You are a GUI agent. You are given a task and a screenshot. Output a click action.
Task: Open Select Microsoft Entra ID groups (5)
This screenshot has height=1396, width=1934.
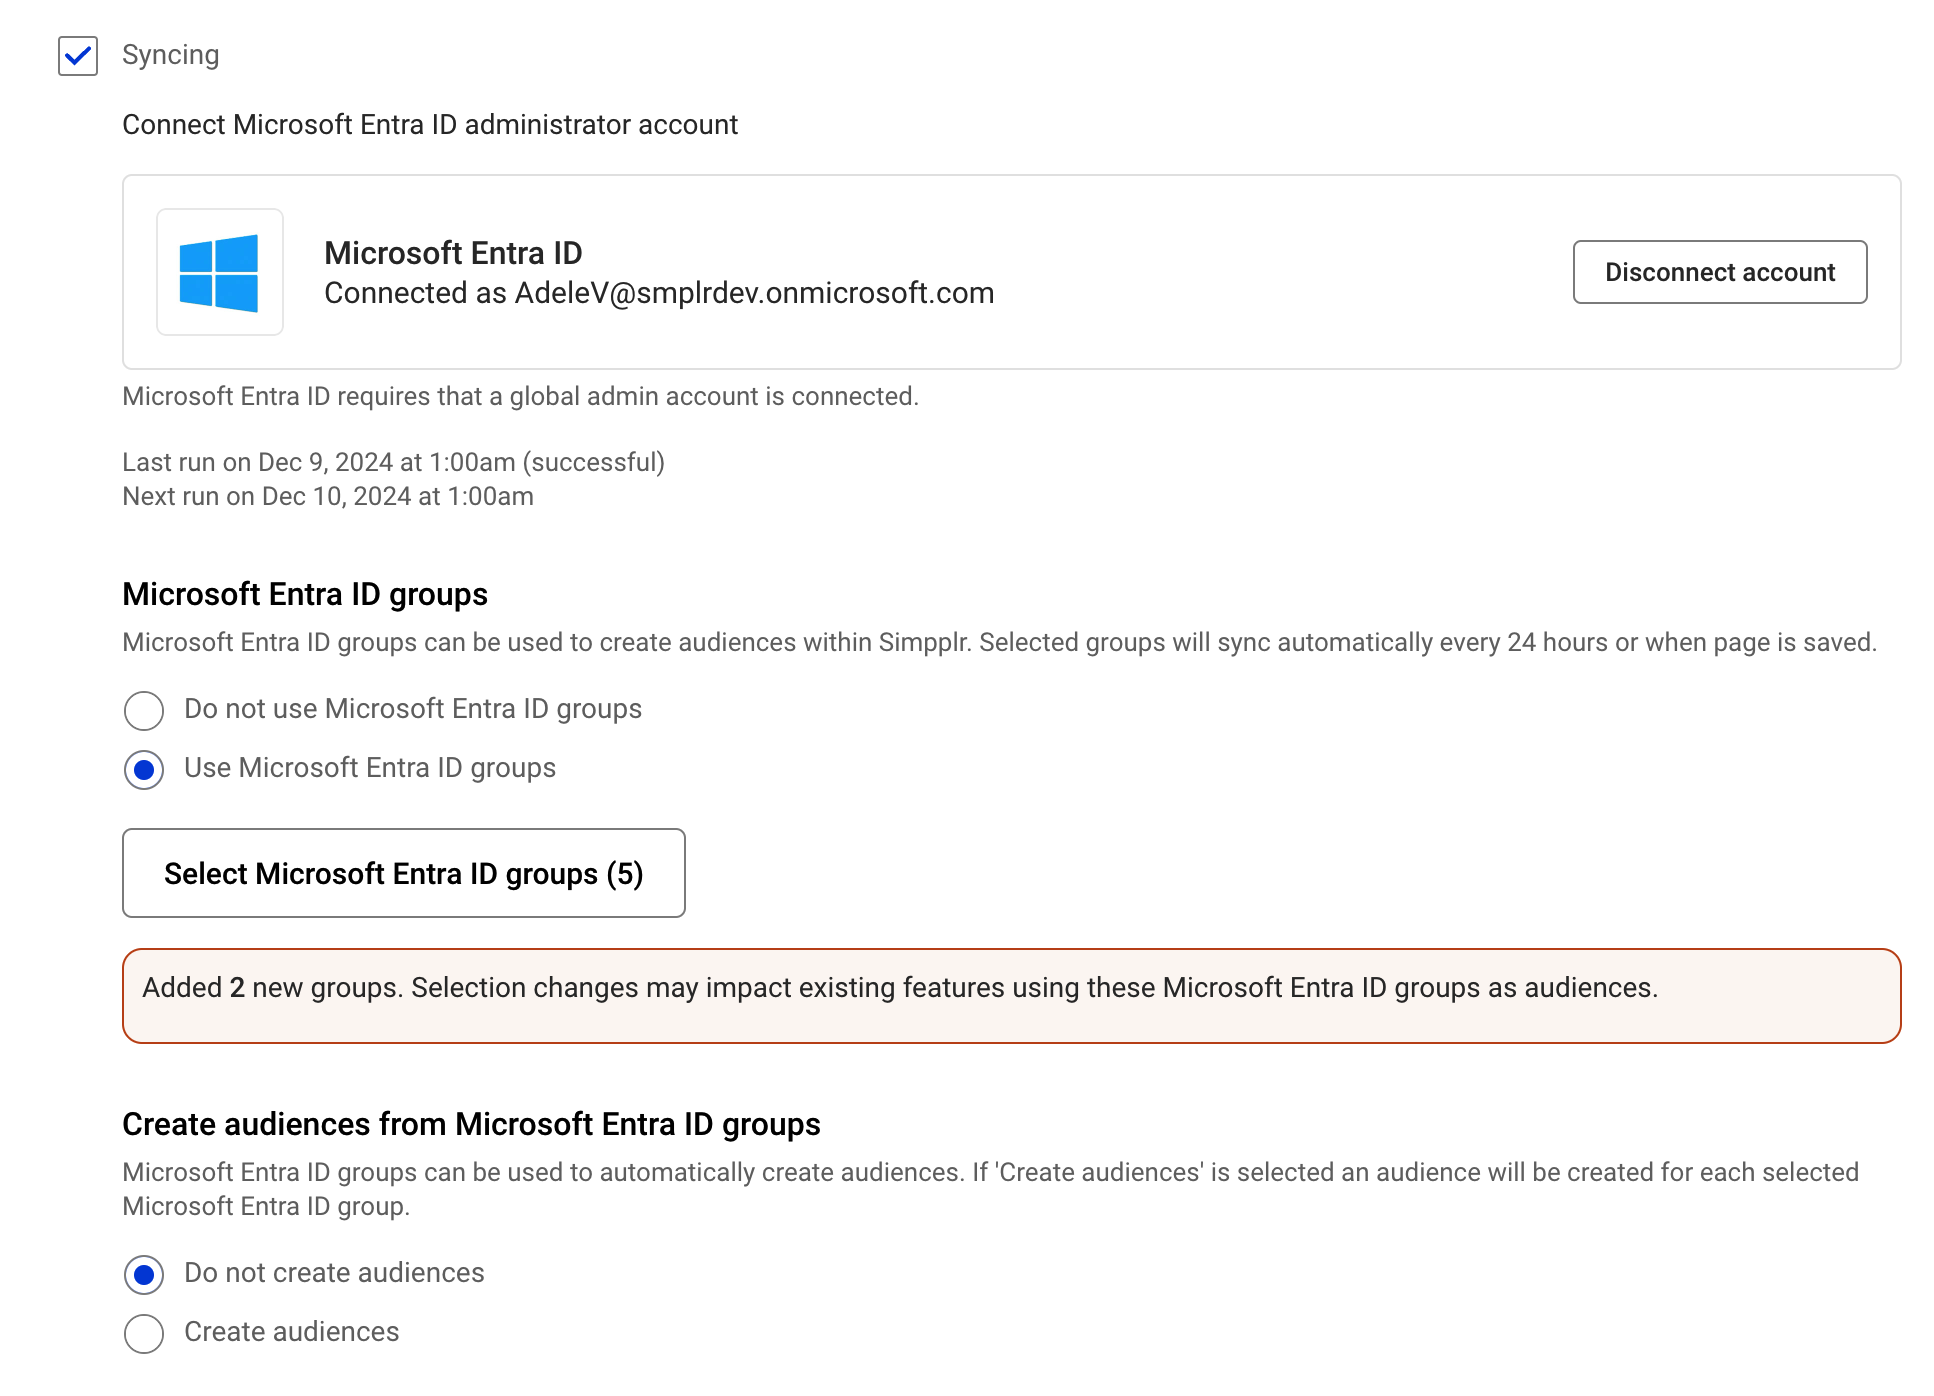[x=403, y=873]
